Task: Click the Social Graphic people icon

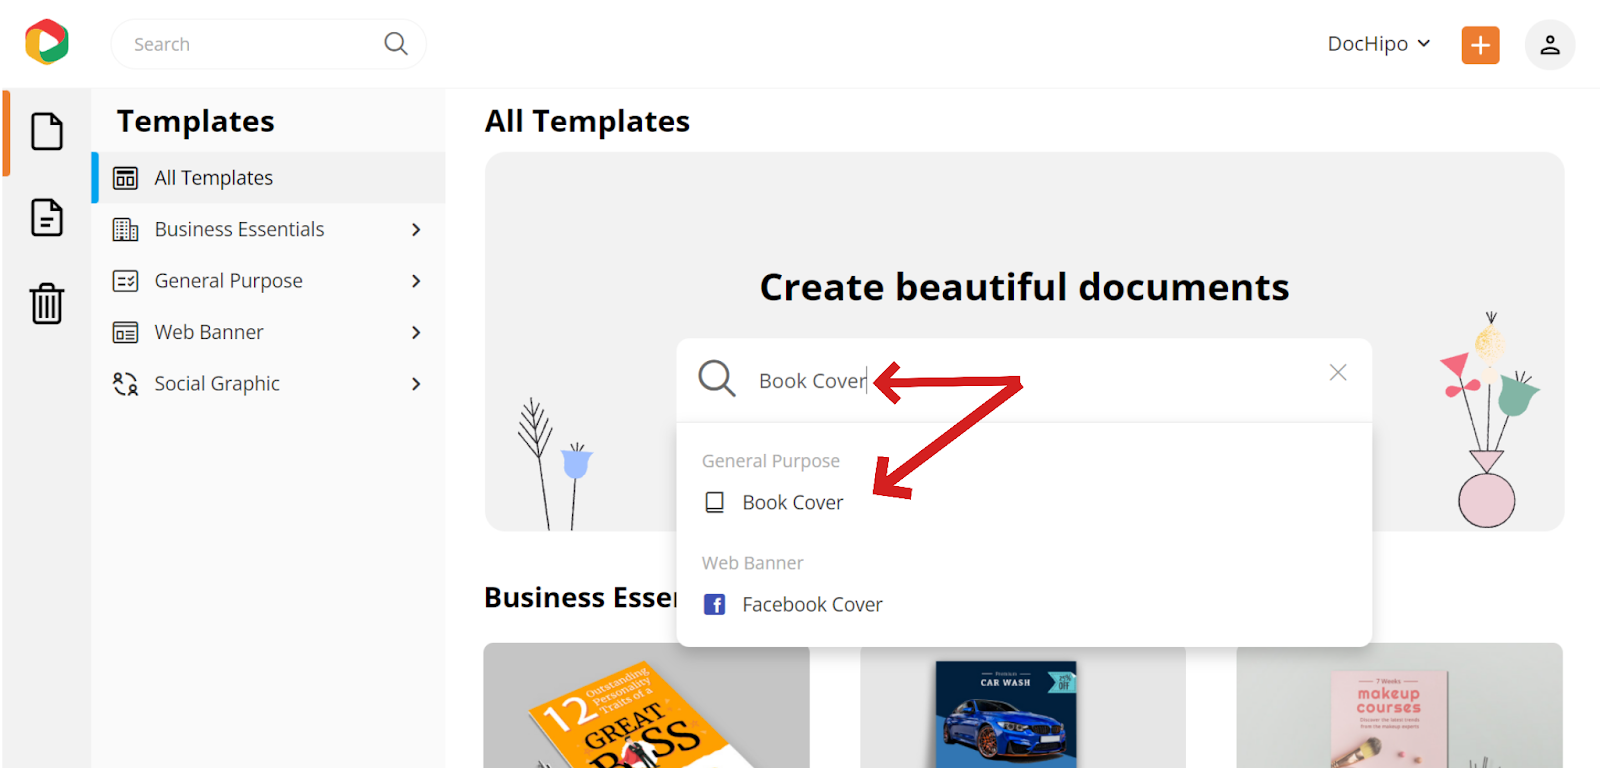Action: (x=125, y=384)
